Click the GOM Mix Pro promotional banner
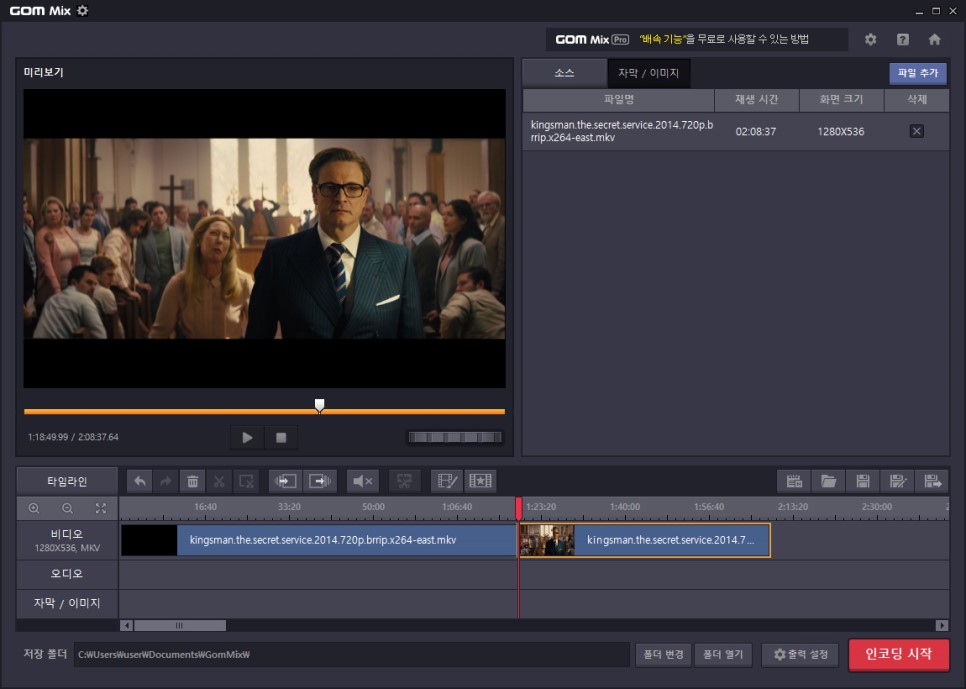 point(697,39)
